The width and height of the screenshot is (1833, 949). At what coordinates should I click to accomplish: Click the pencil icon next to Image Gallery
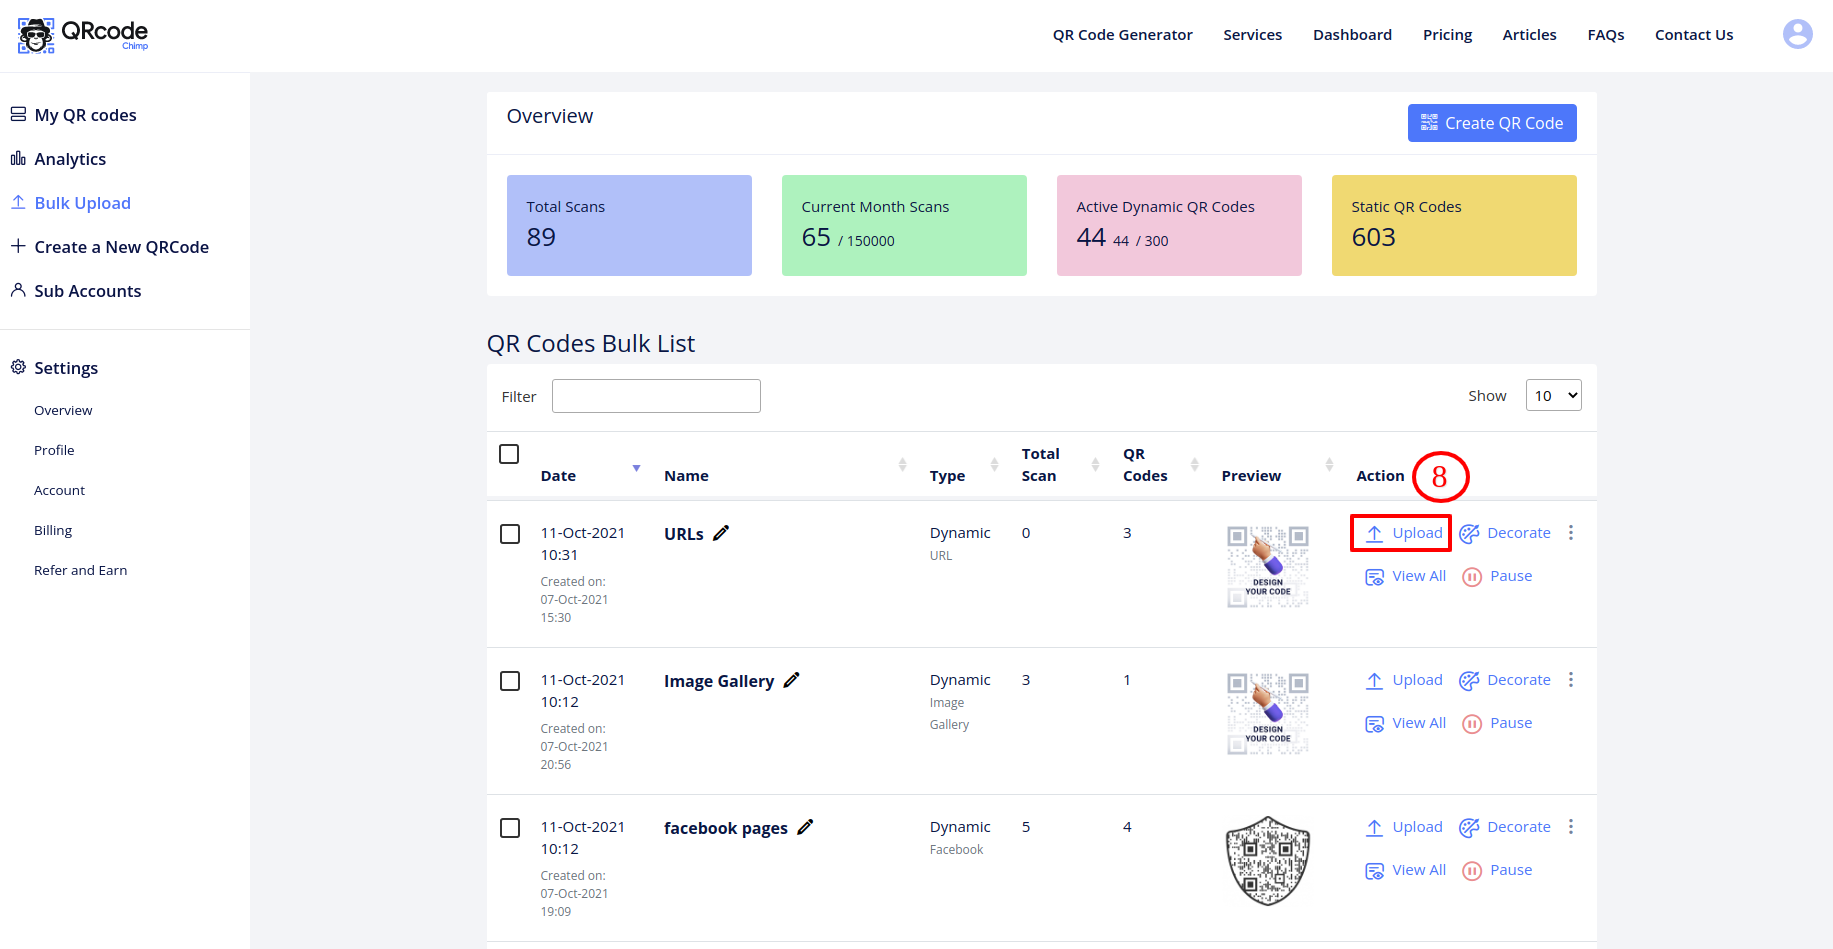click(791, 680)
